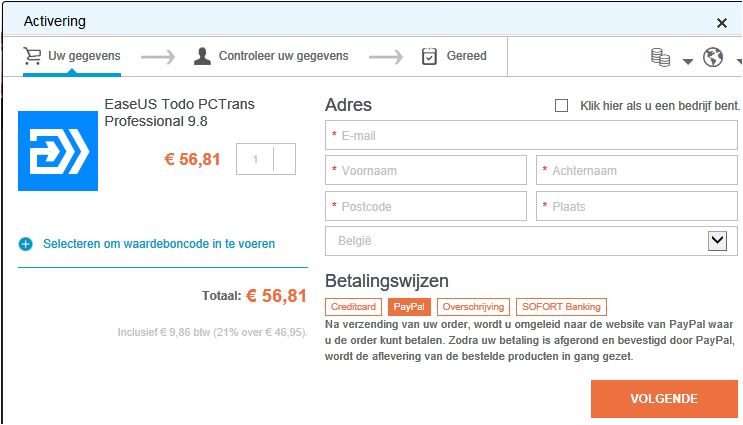743x425 pixels.
Task: Click the shopping cart icon
Action: coord(32,56)
